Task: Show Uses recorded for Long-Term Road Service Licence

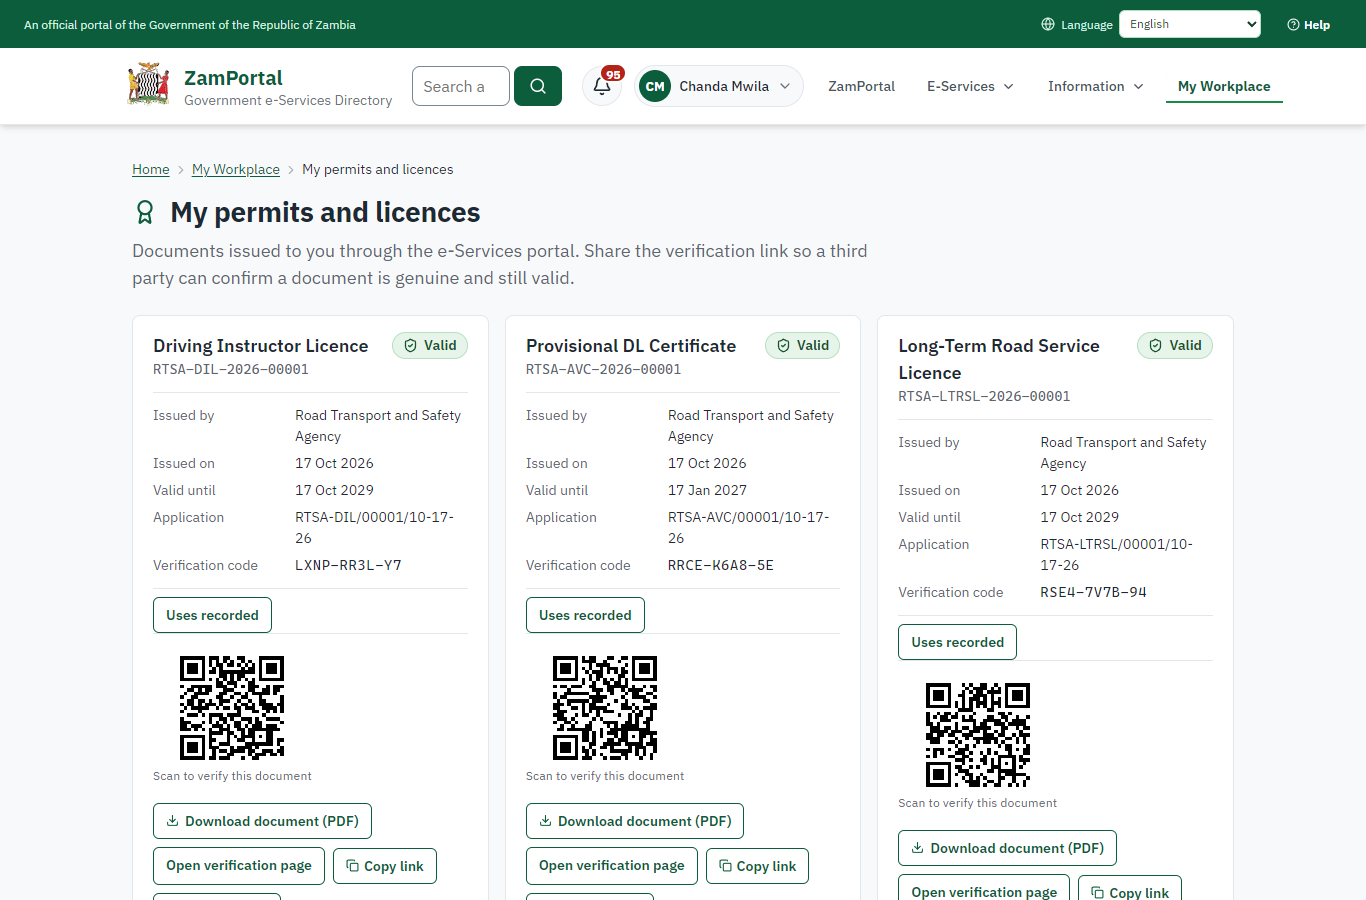Action: click(x=957, y=642)
